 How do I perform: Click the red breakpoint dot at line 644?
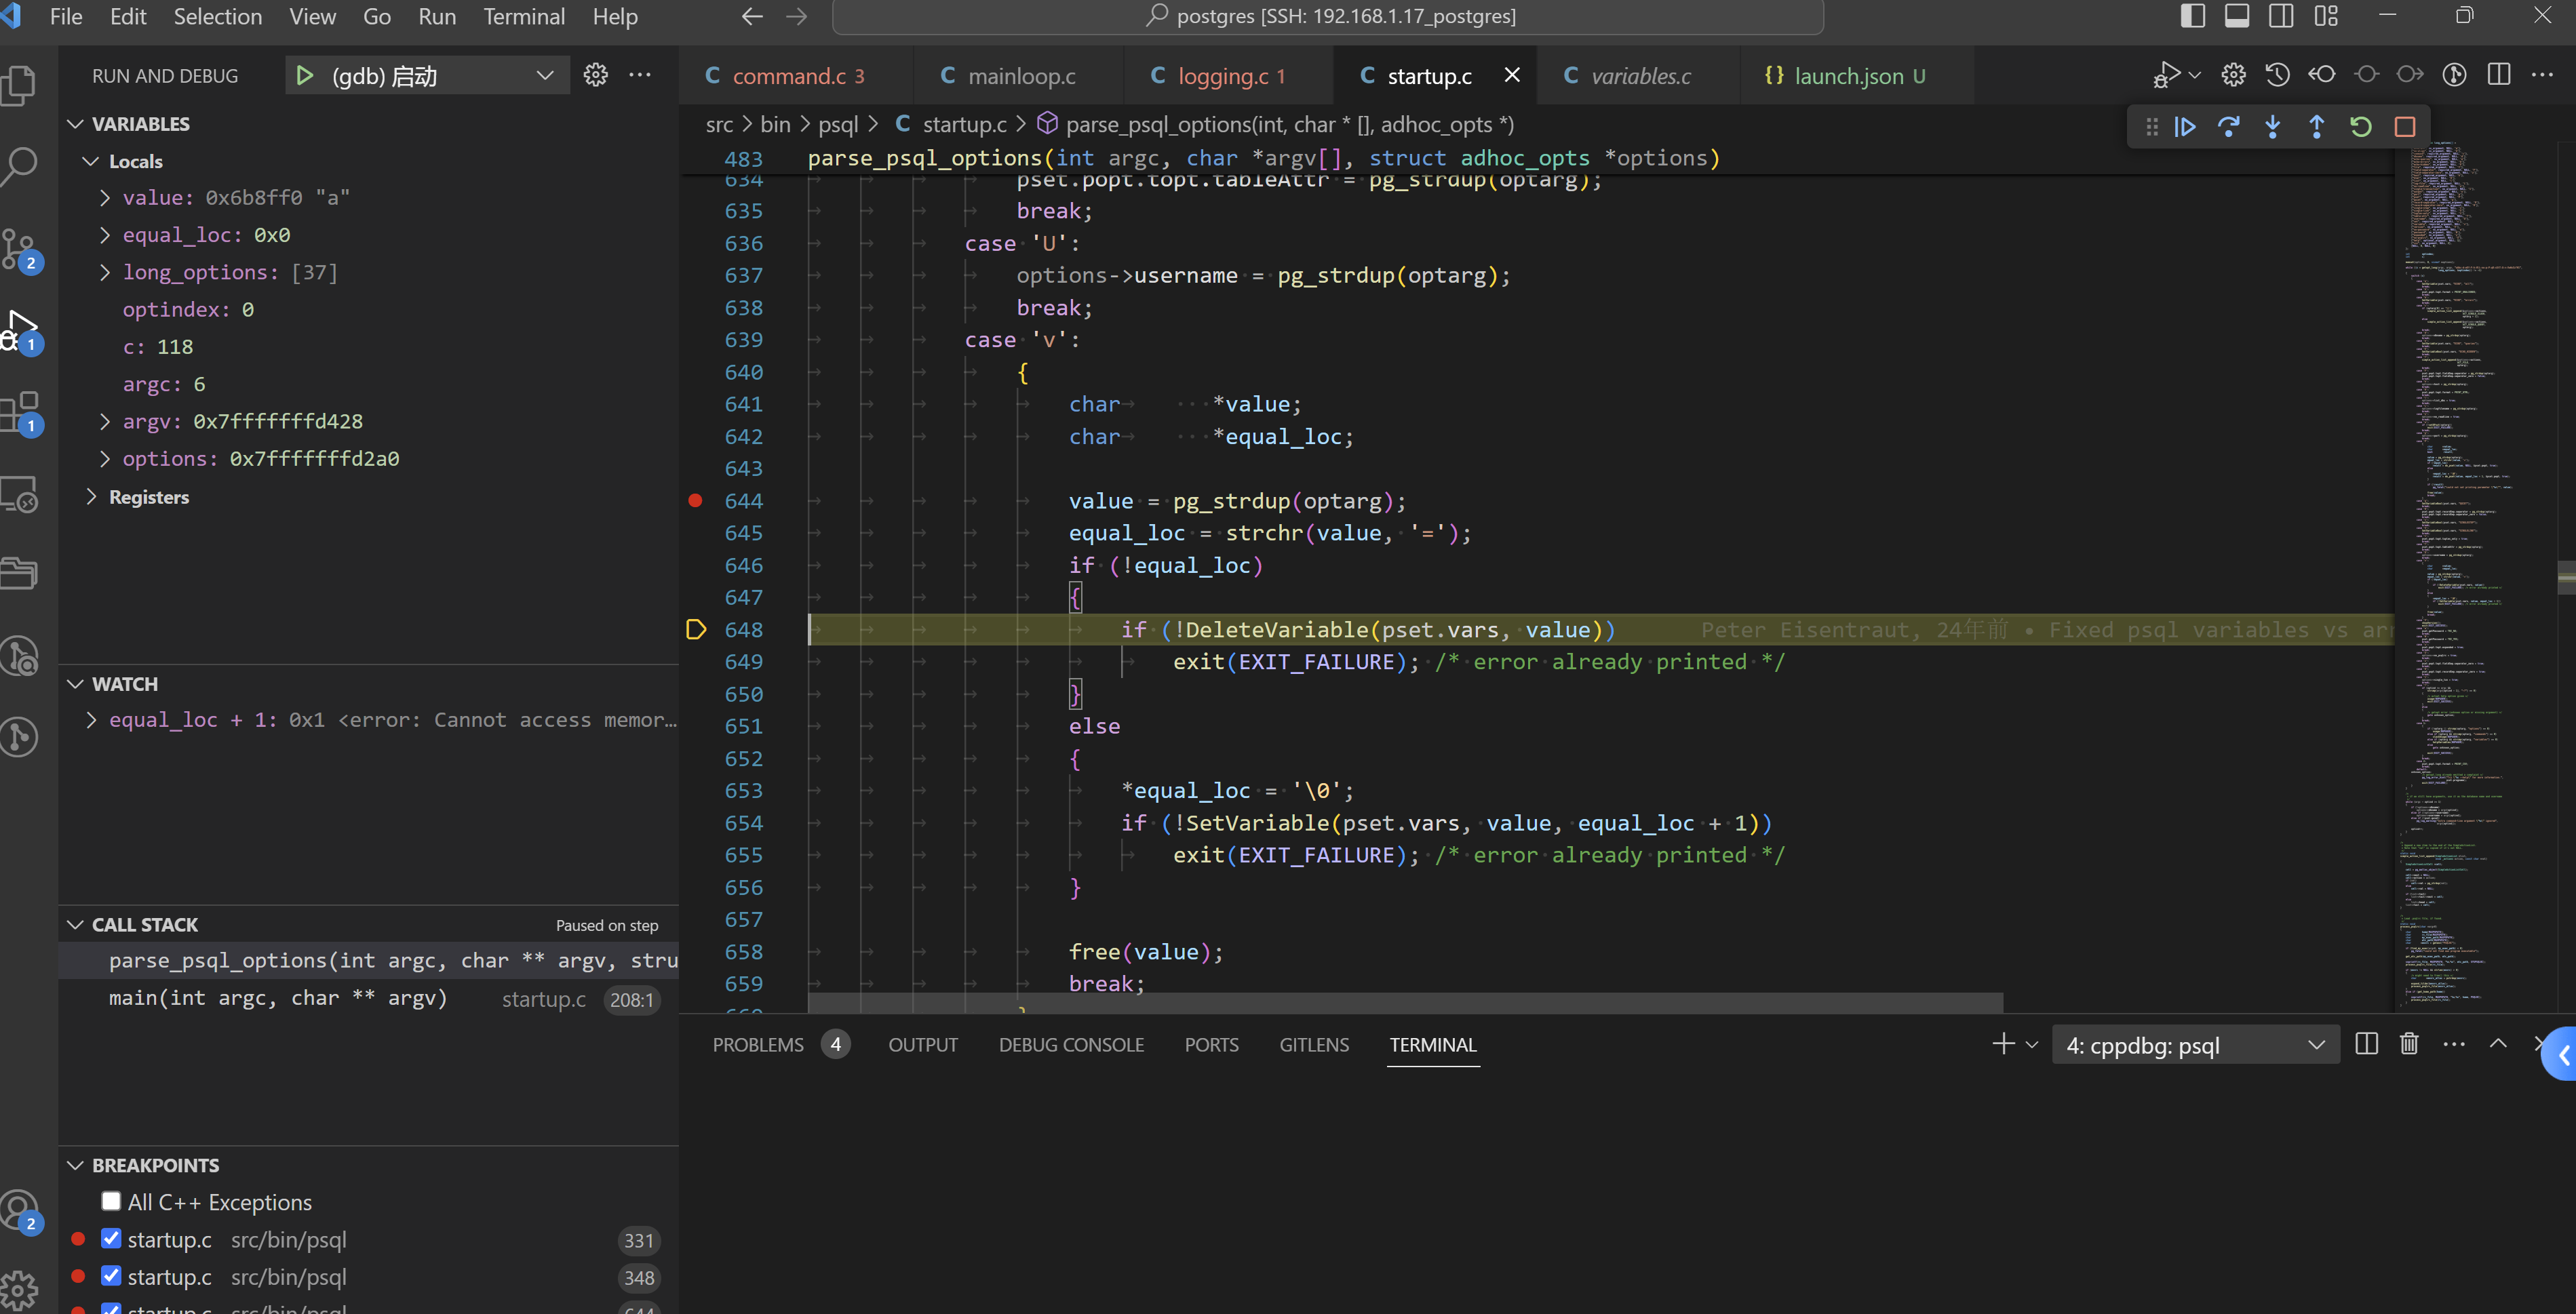(x=696, y=501)
